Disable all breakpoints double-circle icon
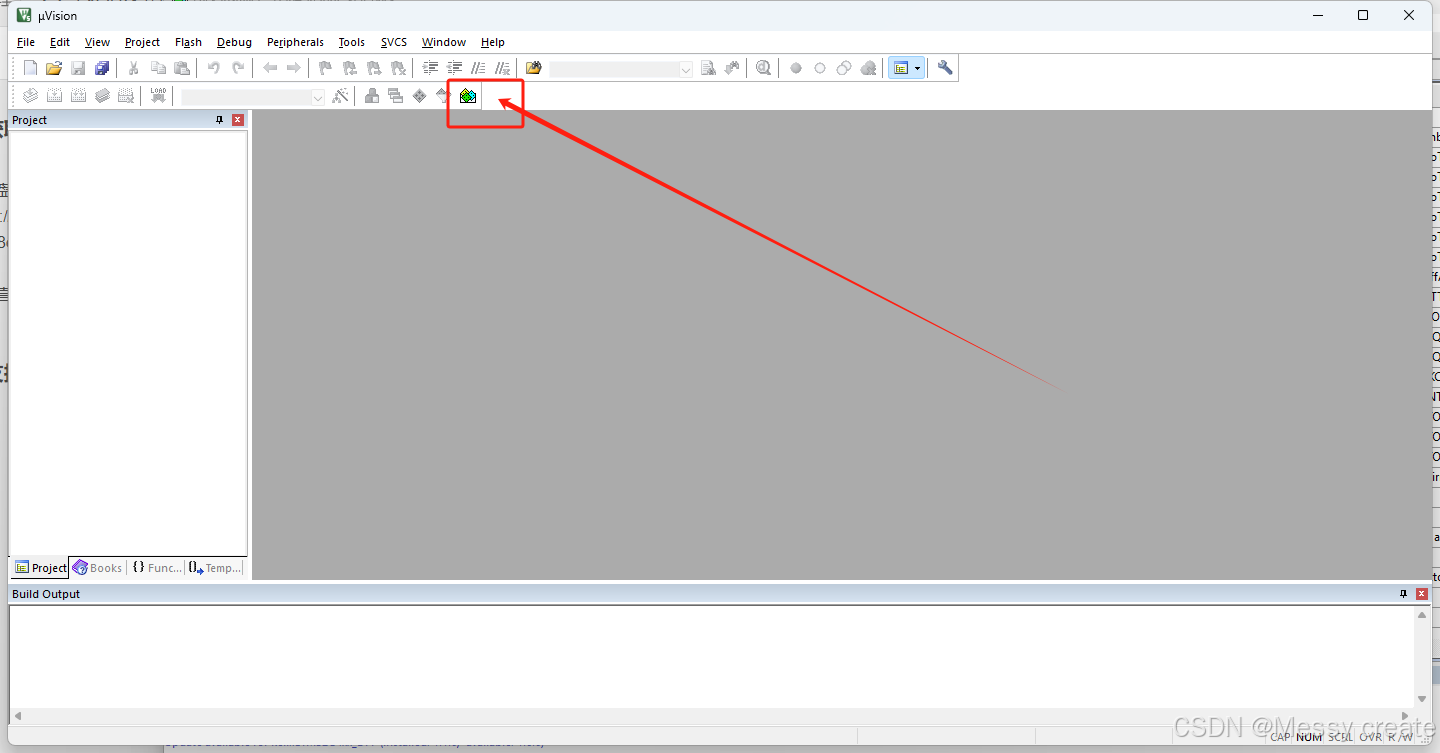This screenshot has height=753, width=1440. [x=844, y=68]
